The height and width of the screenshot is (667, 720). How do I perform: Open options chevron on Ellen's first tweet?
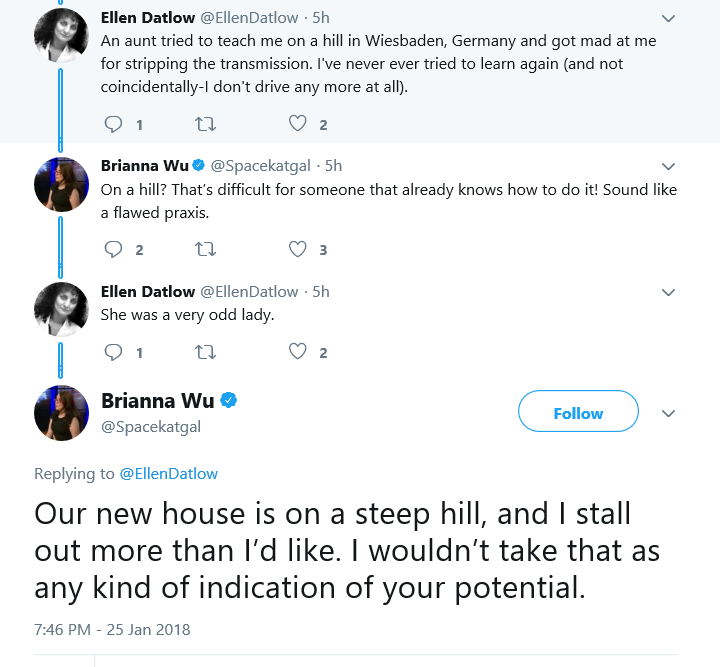point(668,18)
